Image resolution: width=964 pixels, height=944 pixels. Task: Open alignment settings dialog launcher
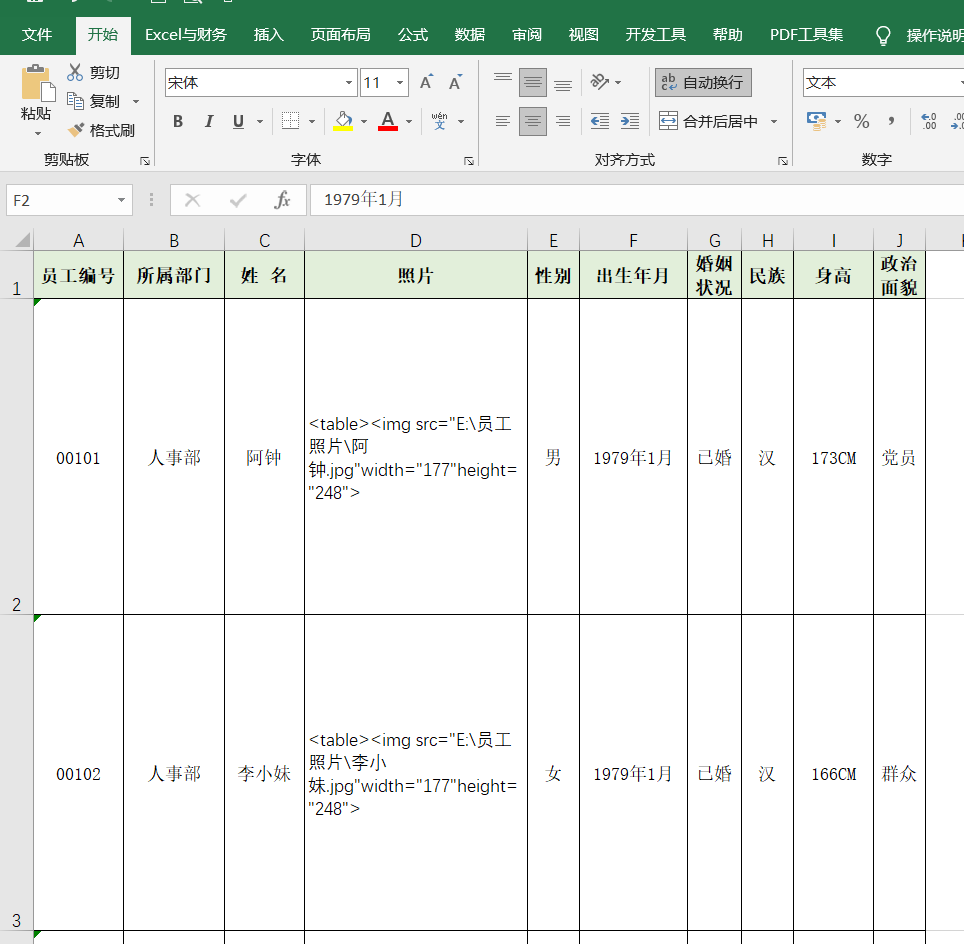(x=783, y=161)
